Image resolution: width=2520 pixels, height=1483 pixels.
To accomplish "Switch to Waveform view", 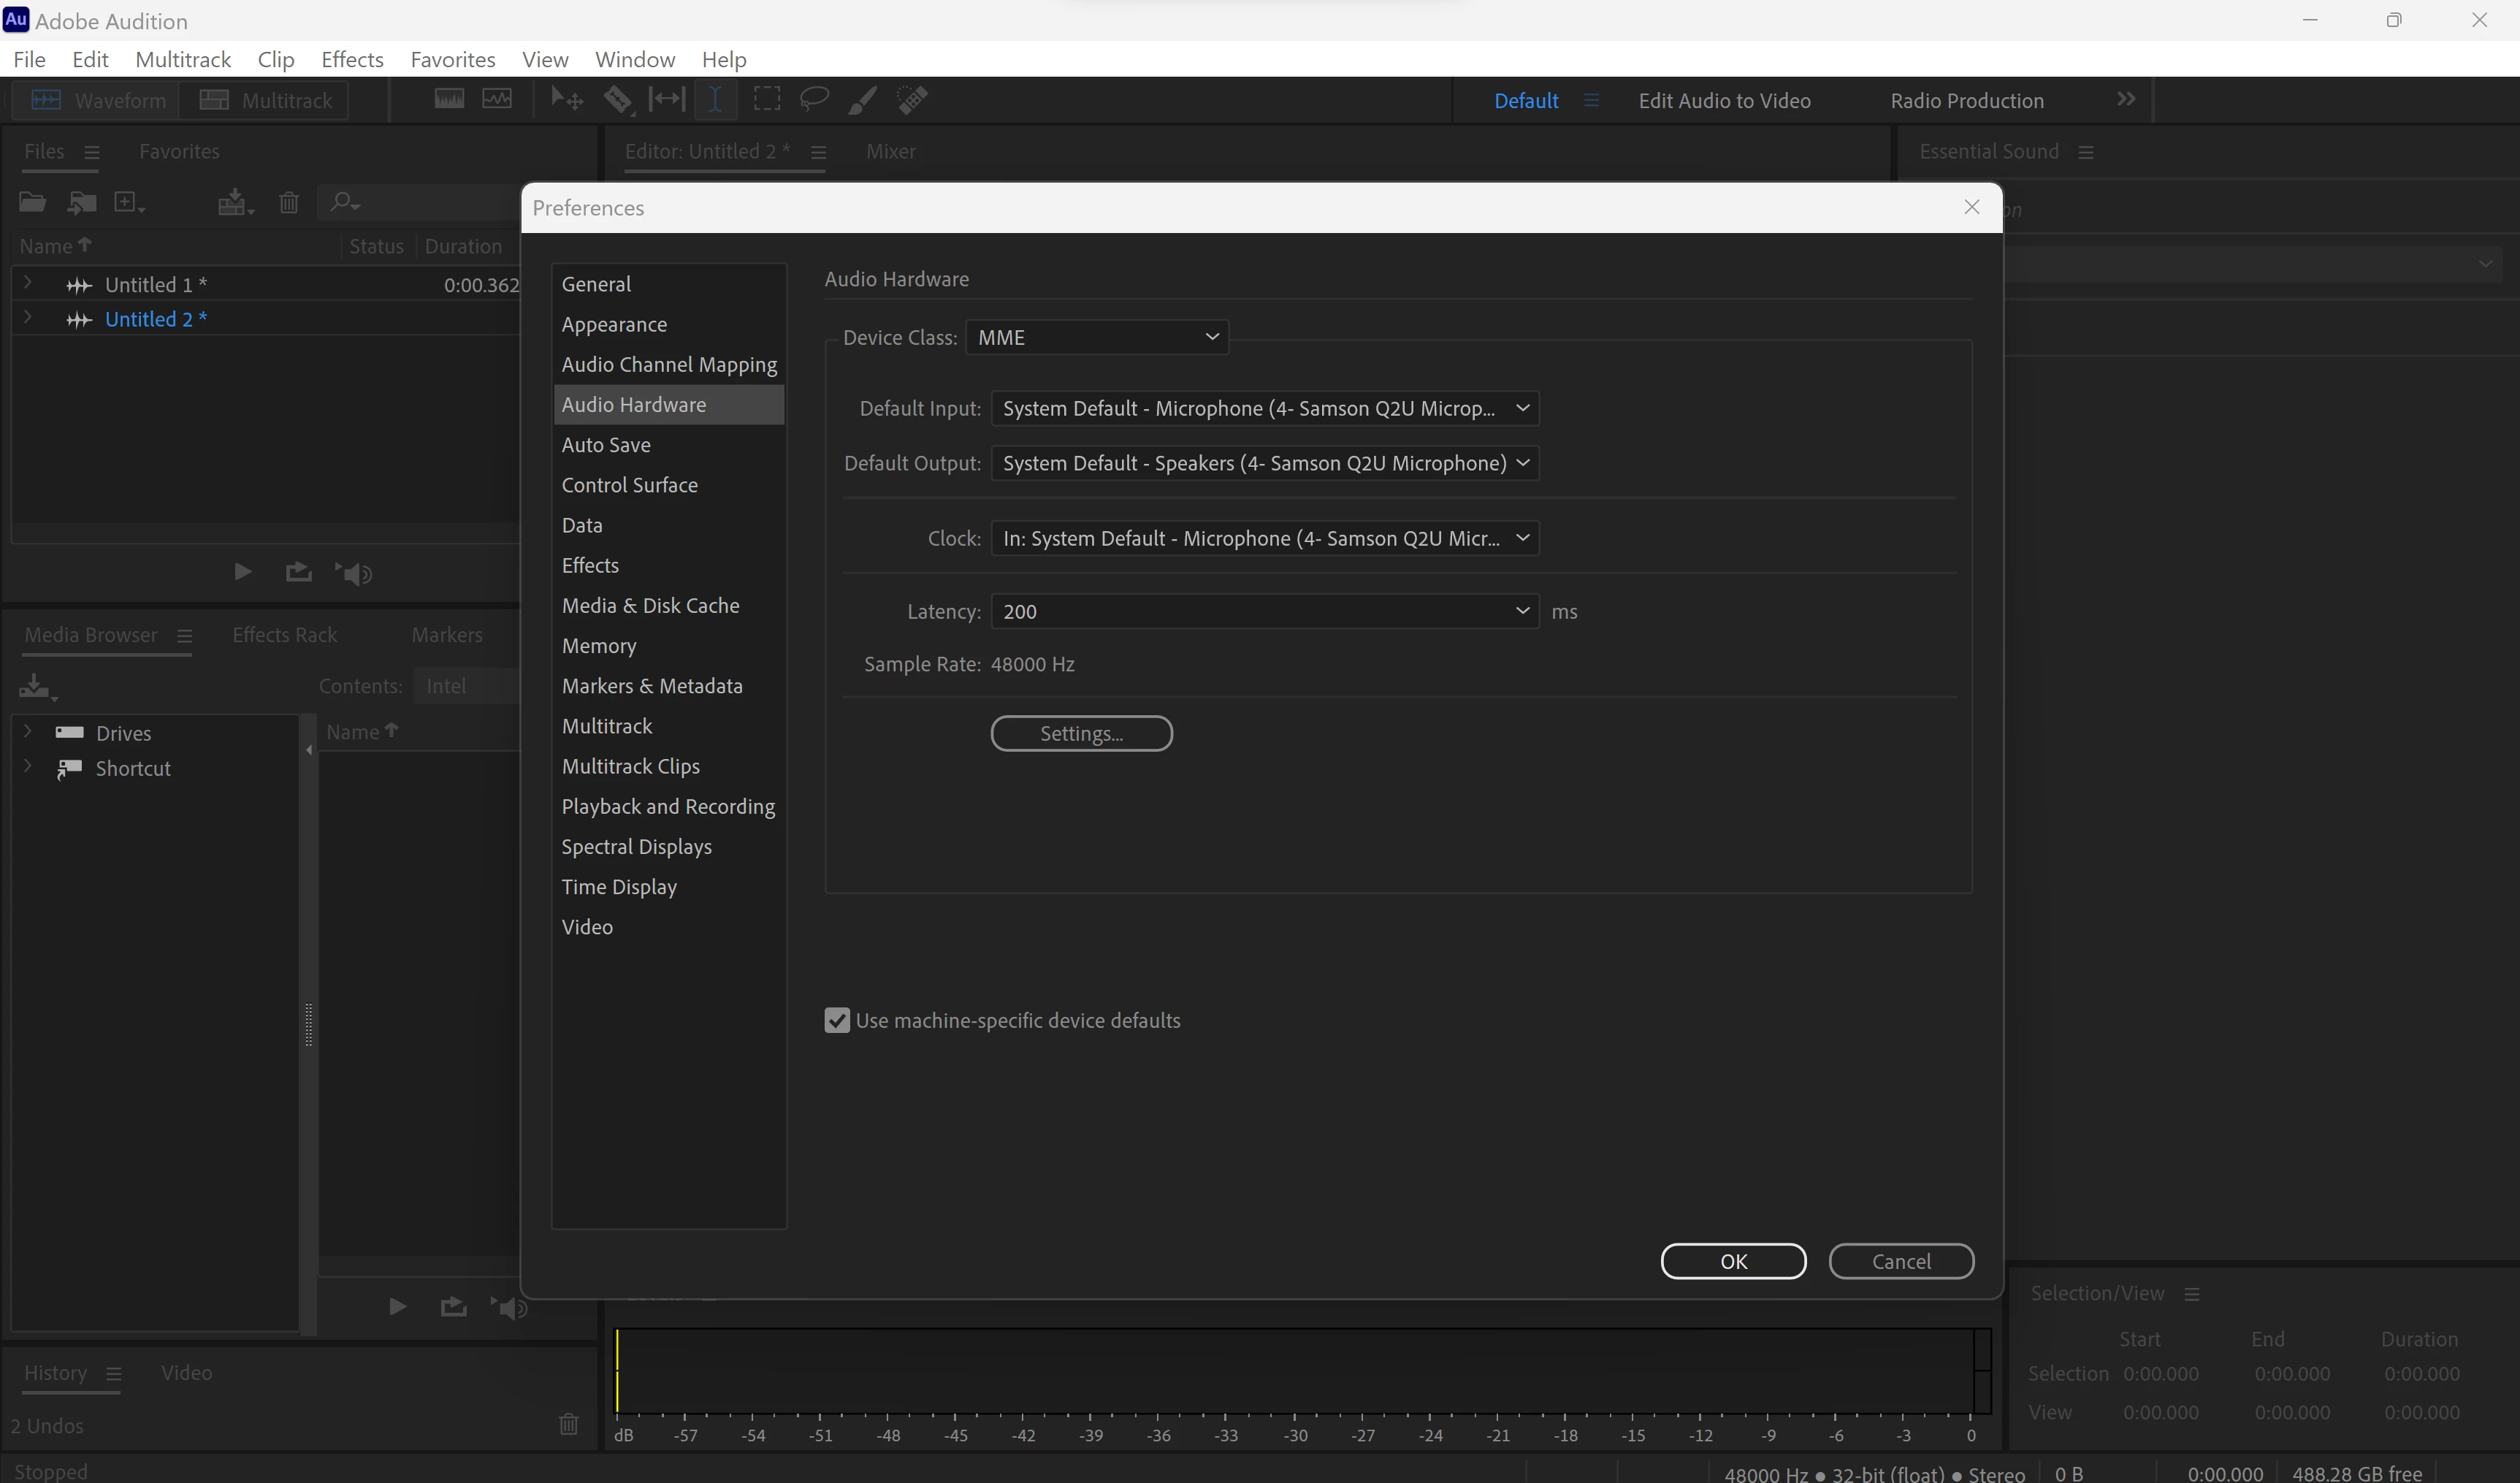I will 97,100.
